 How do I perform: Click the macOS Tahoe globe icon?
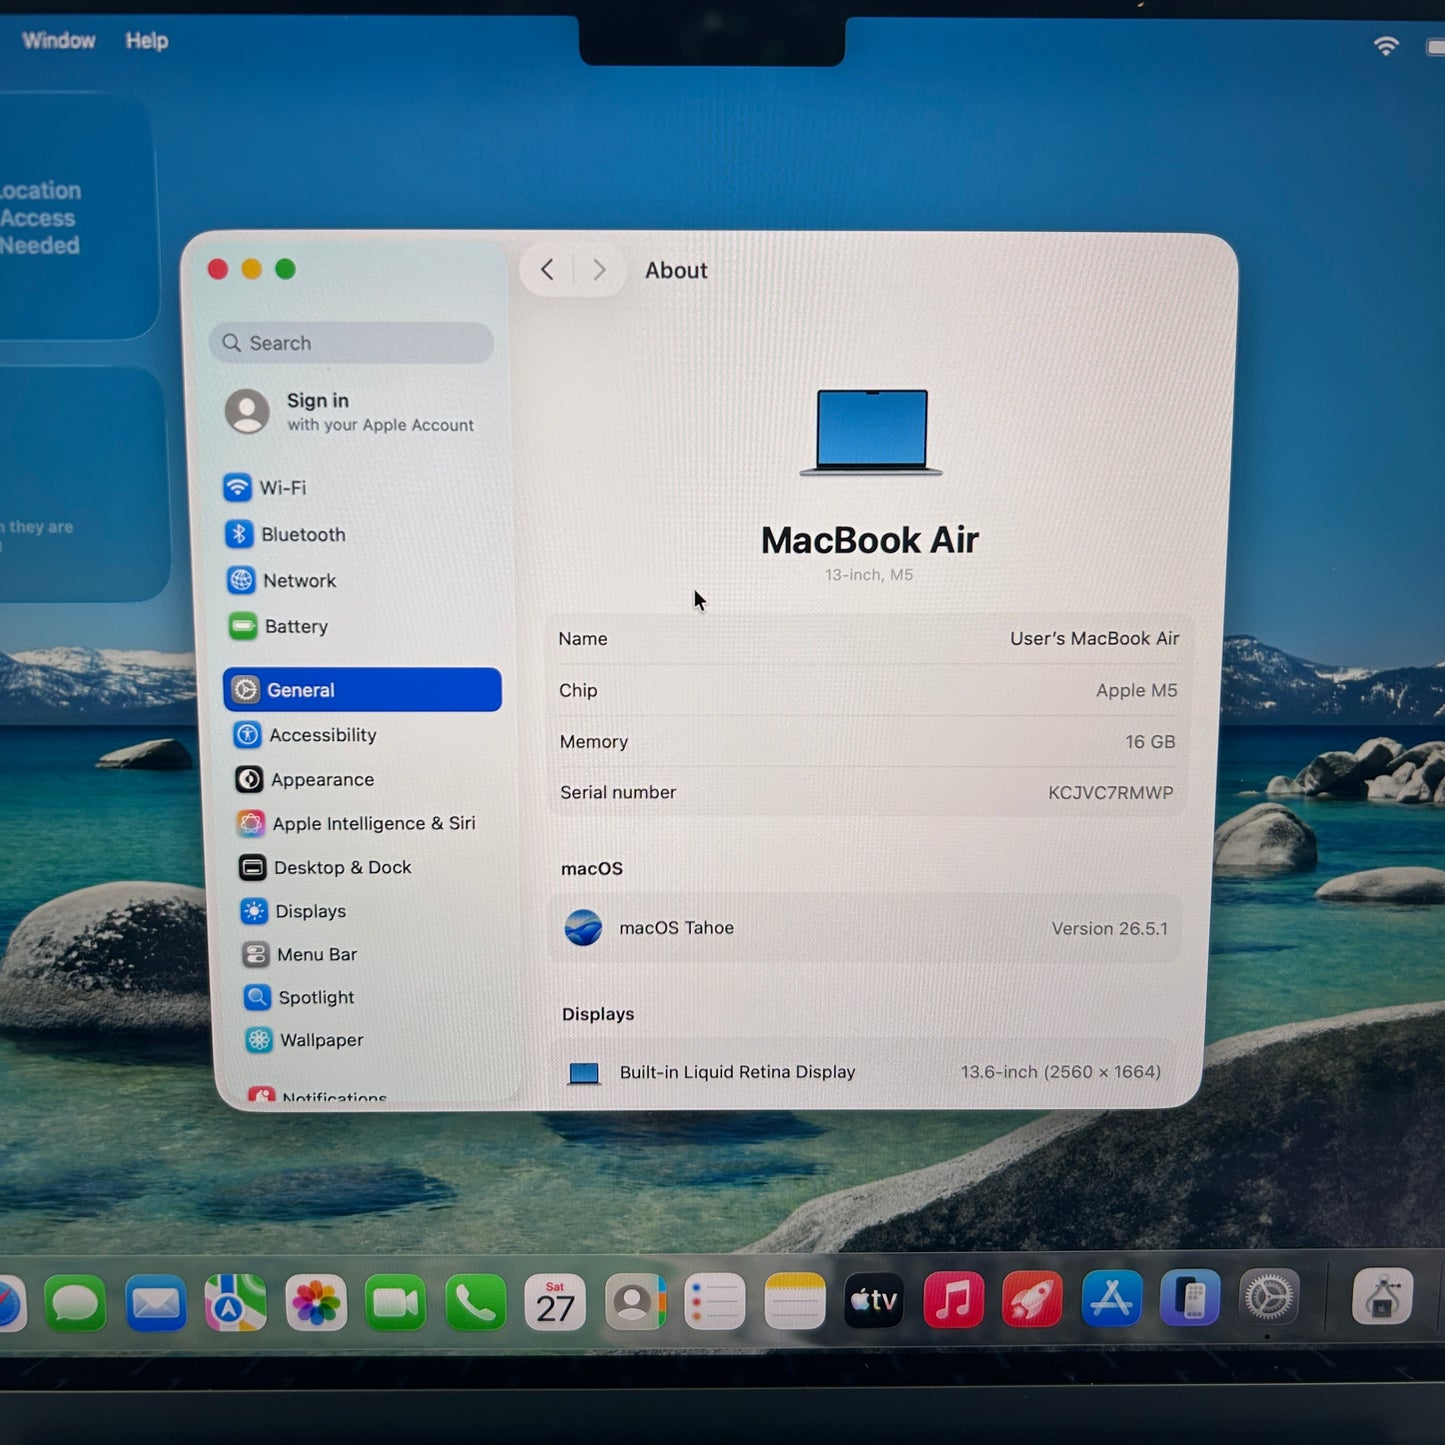[583, 928]
